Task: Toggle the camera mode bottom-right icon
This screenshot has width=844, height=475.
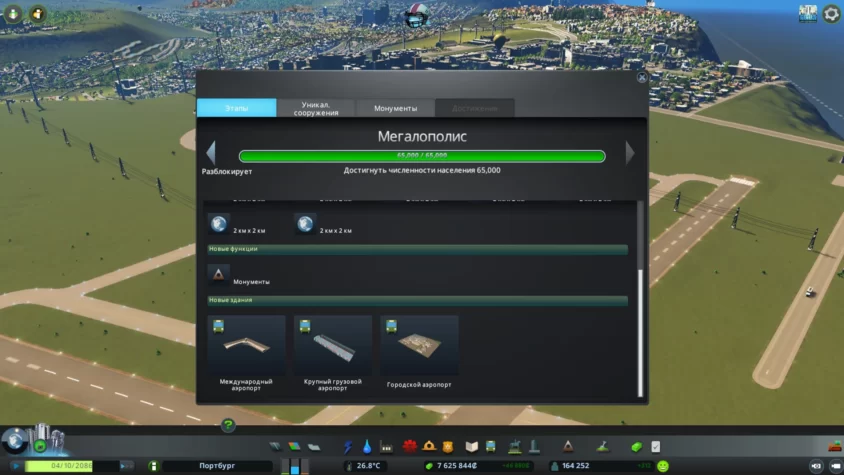Action: click(x=816, y=466)
